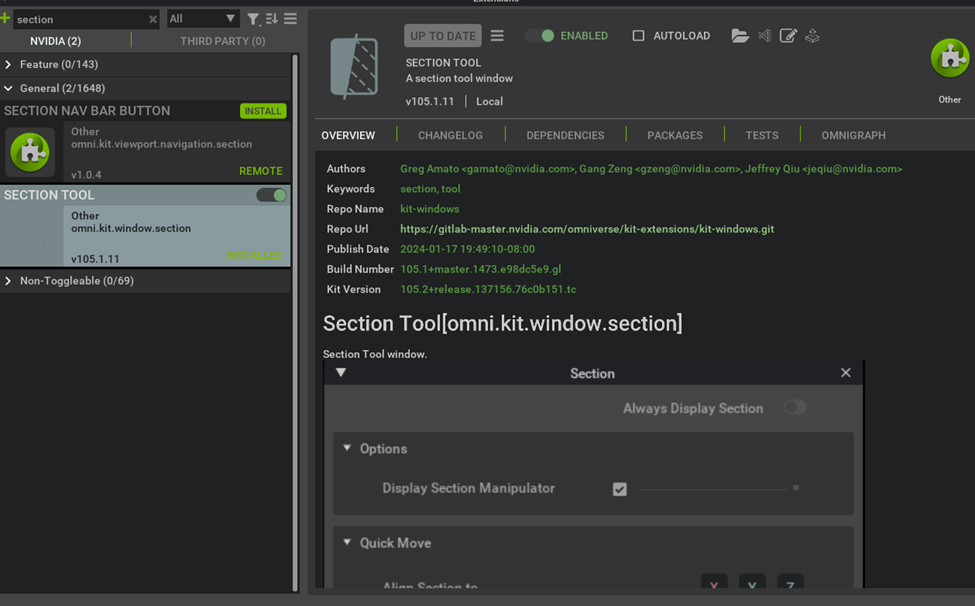Image resolution: width=975 pixels, height=606 pixels.
Task: Open the PACKAGES tab
Action: [675, 135]
